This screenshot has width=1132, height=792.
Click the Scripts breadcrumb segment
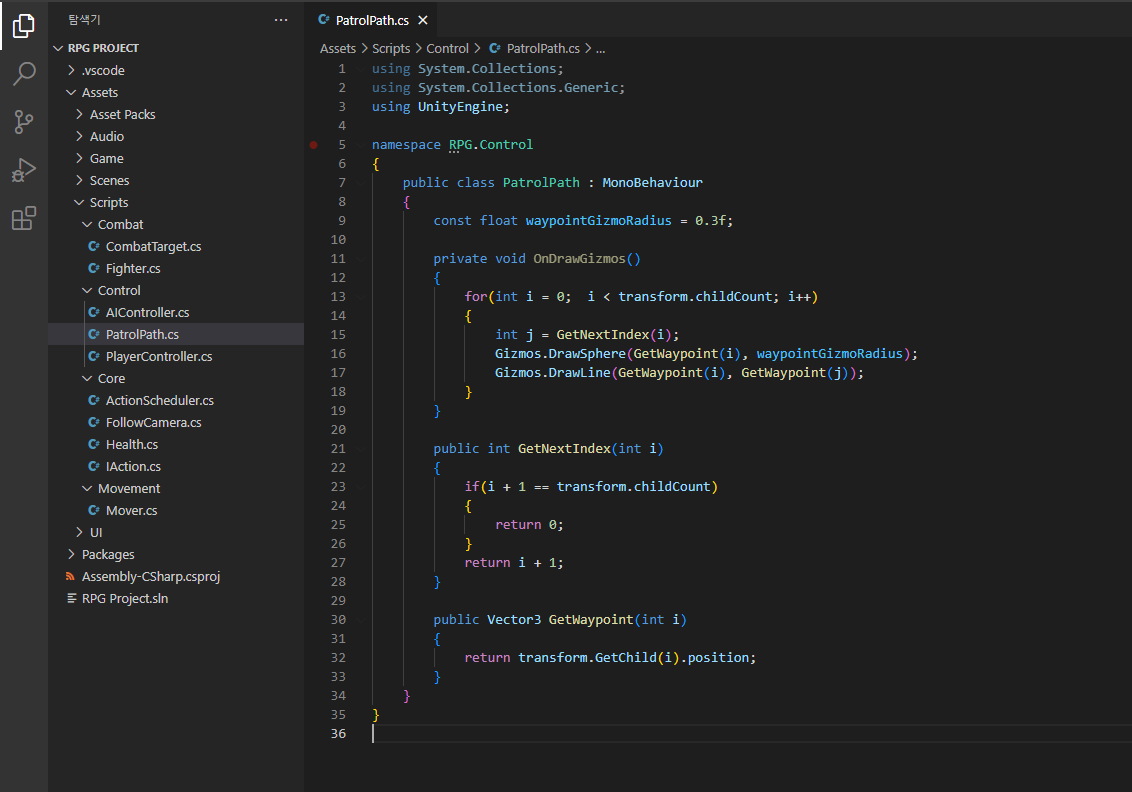(391, 48)
